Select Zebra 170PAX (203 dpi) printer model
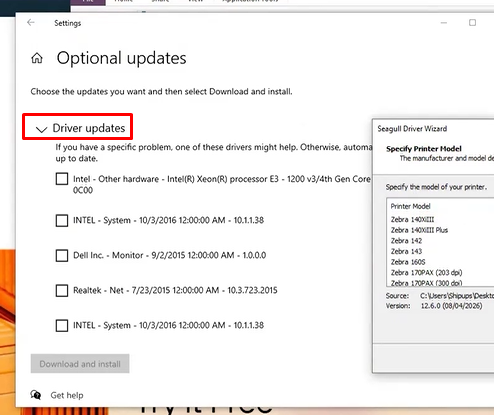Screen dimensions: 494x415 [426, 273]
